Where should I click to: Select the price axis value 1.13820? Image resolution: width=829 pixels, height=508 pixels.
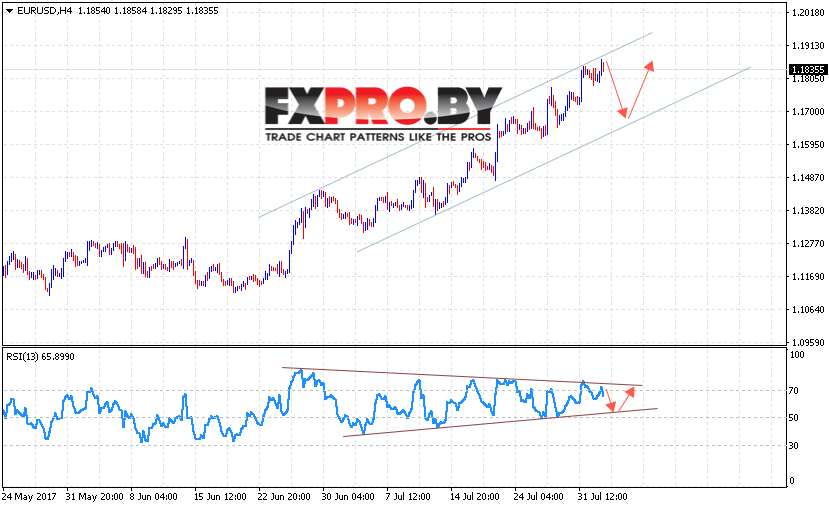point(808,210)
